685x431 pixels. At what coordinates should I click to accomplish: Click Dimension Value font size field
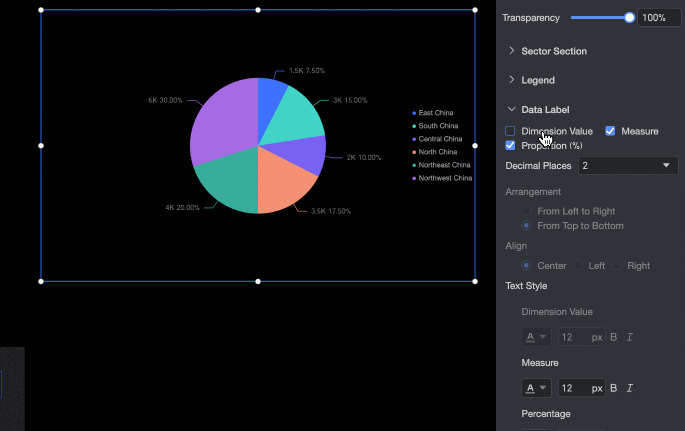tap(581, 337)
